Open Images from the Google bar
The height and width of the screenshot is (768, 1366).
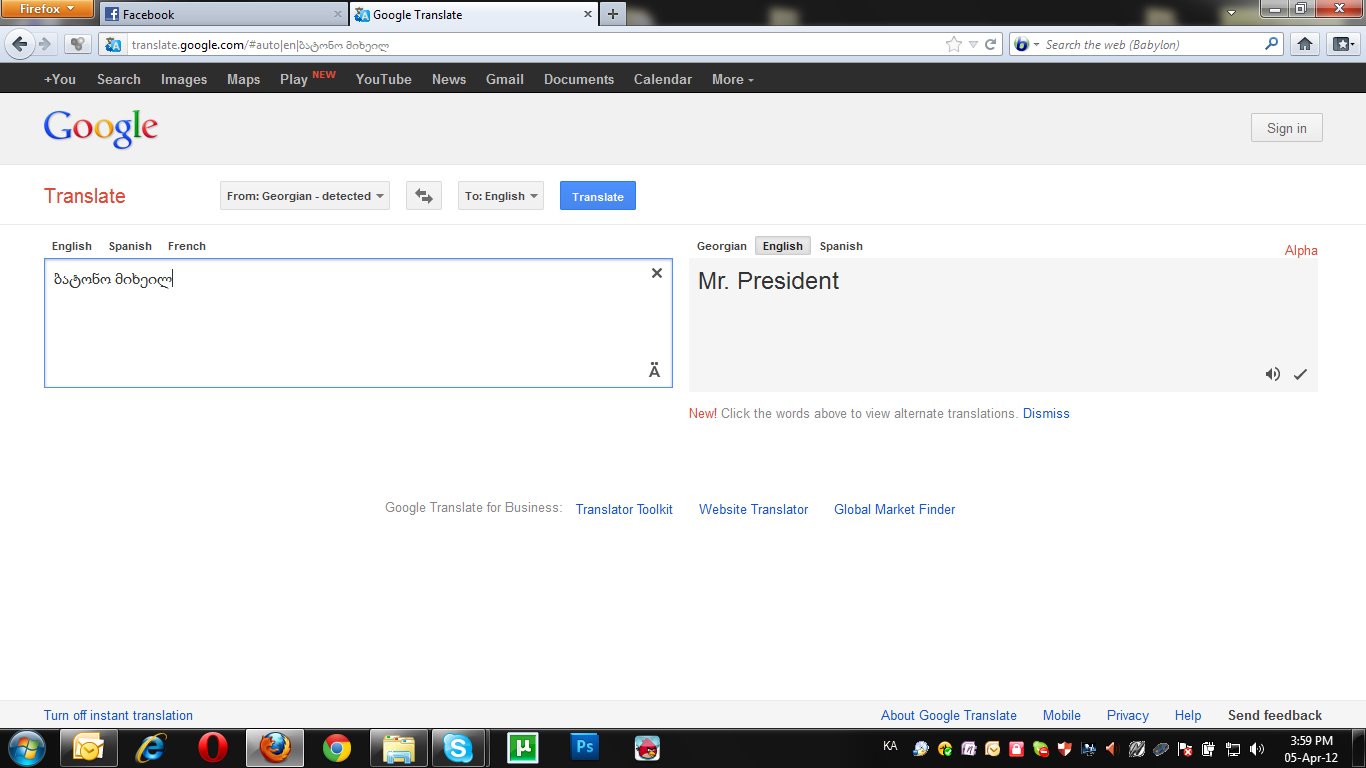point(184,79)
